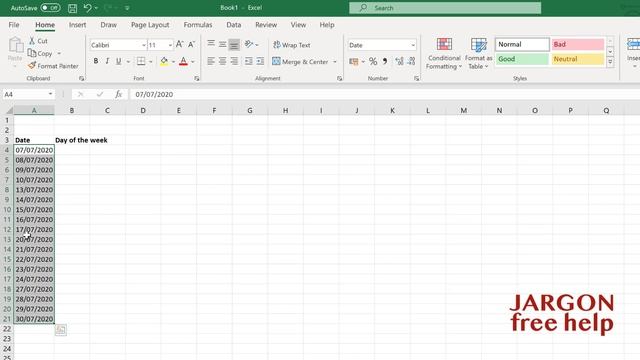Open the font name Calibri dropdown
640x360 pixels.
(144, 45)
